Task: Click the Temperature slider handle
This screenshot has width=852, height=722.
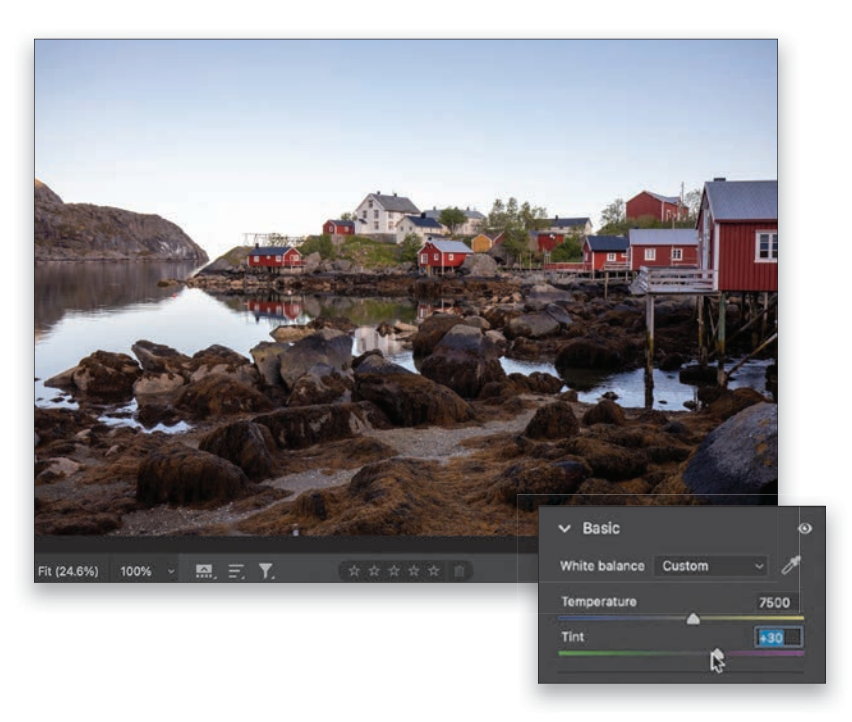Action: coord(693,619)
